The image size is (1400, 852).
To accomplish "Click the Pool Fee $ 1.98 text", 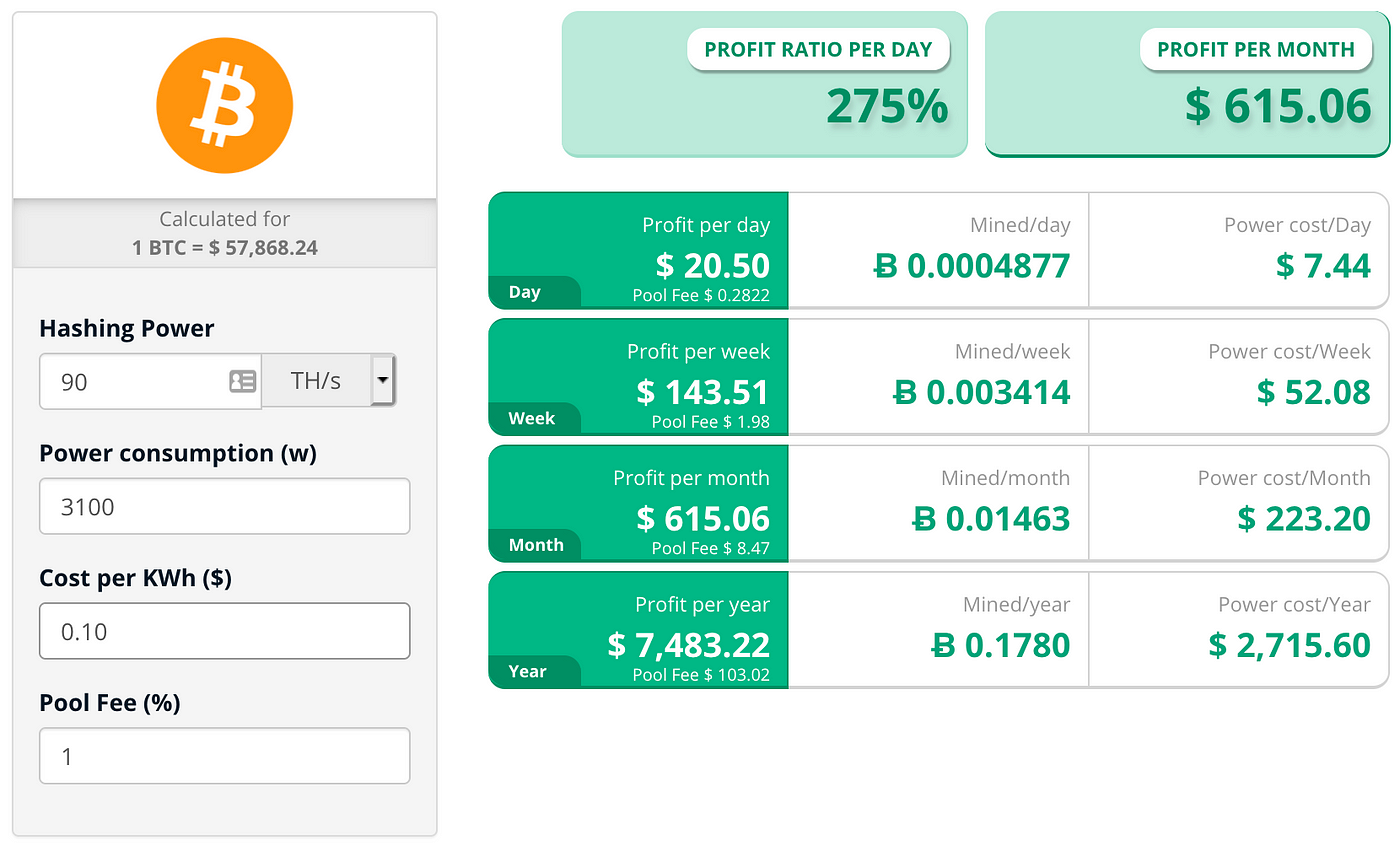I will pos(711,422).
